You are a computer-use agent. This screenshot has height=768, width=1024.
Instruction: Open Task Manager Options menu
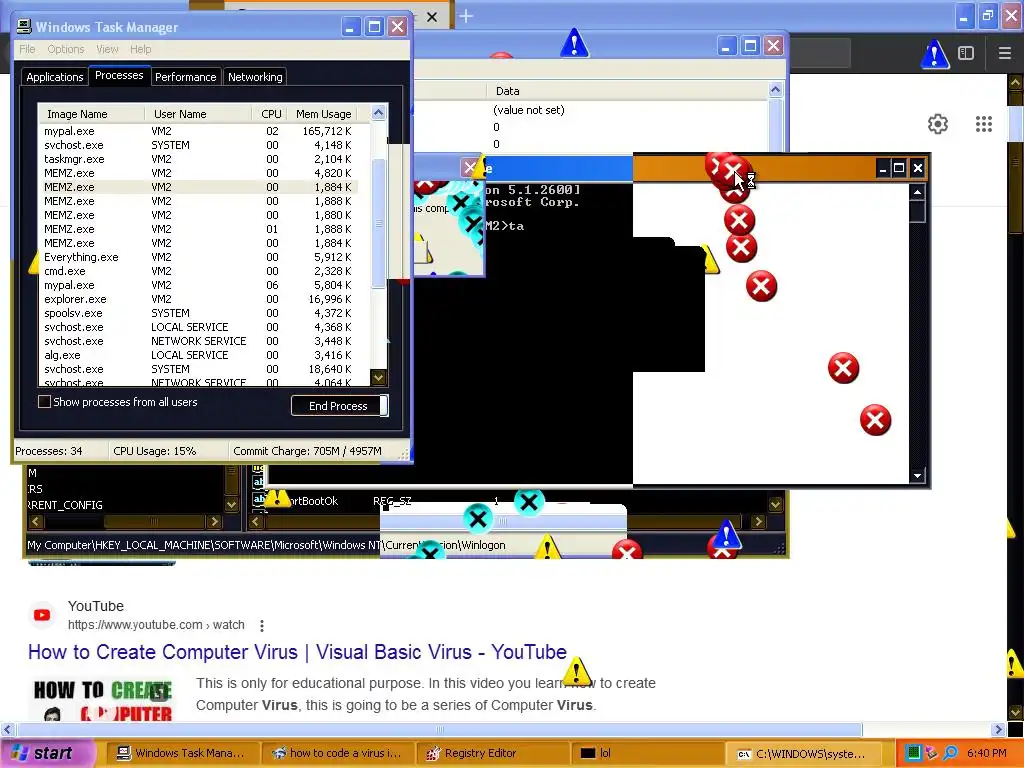coord(65,49)
